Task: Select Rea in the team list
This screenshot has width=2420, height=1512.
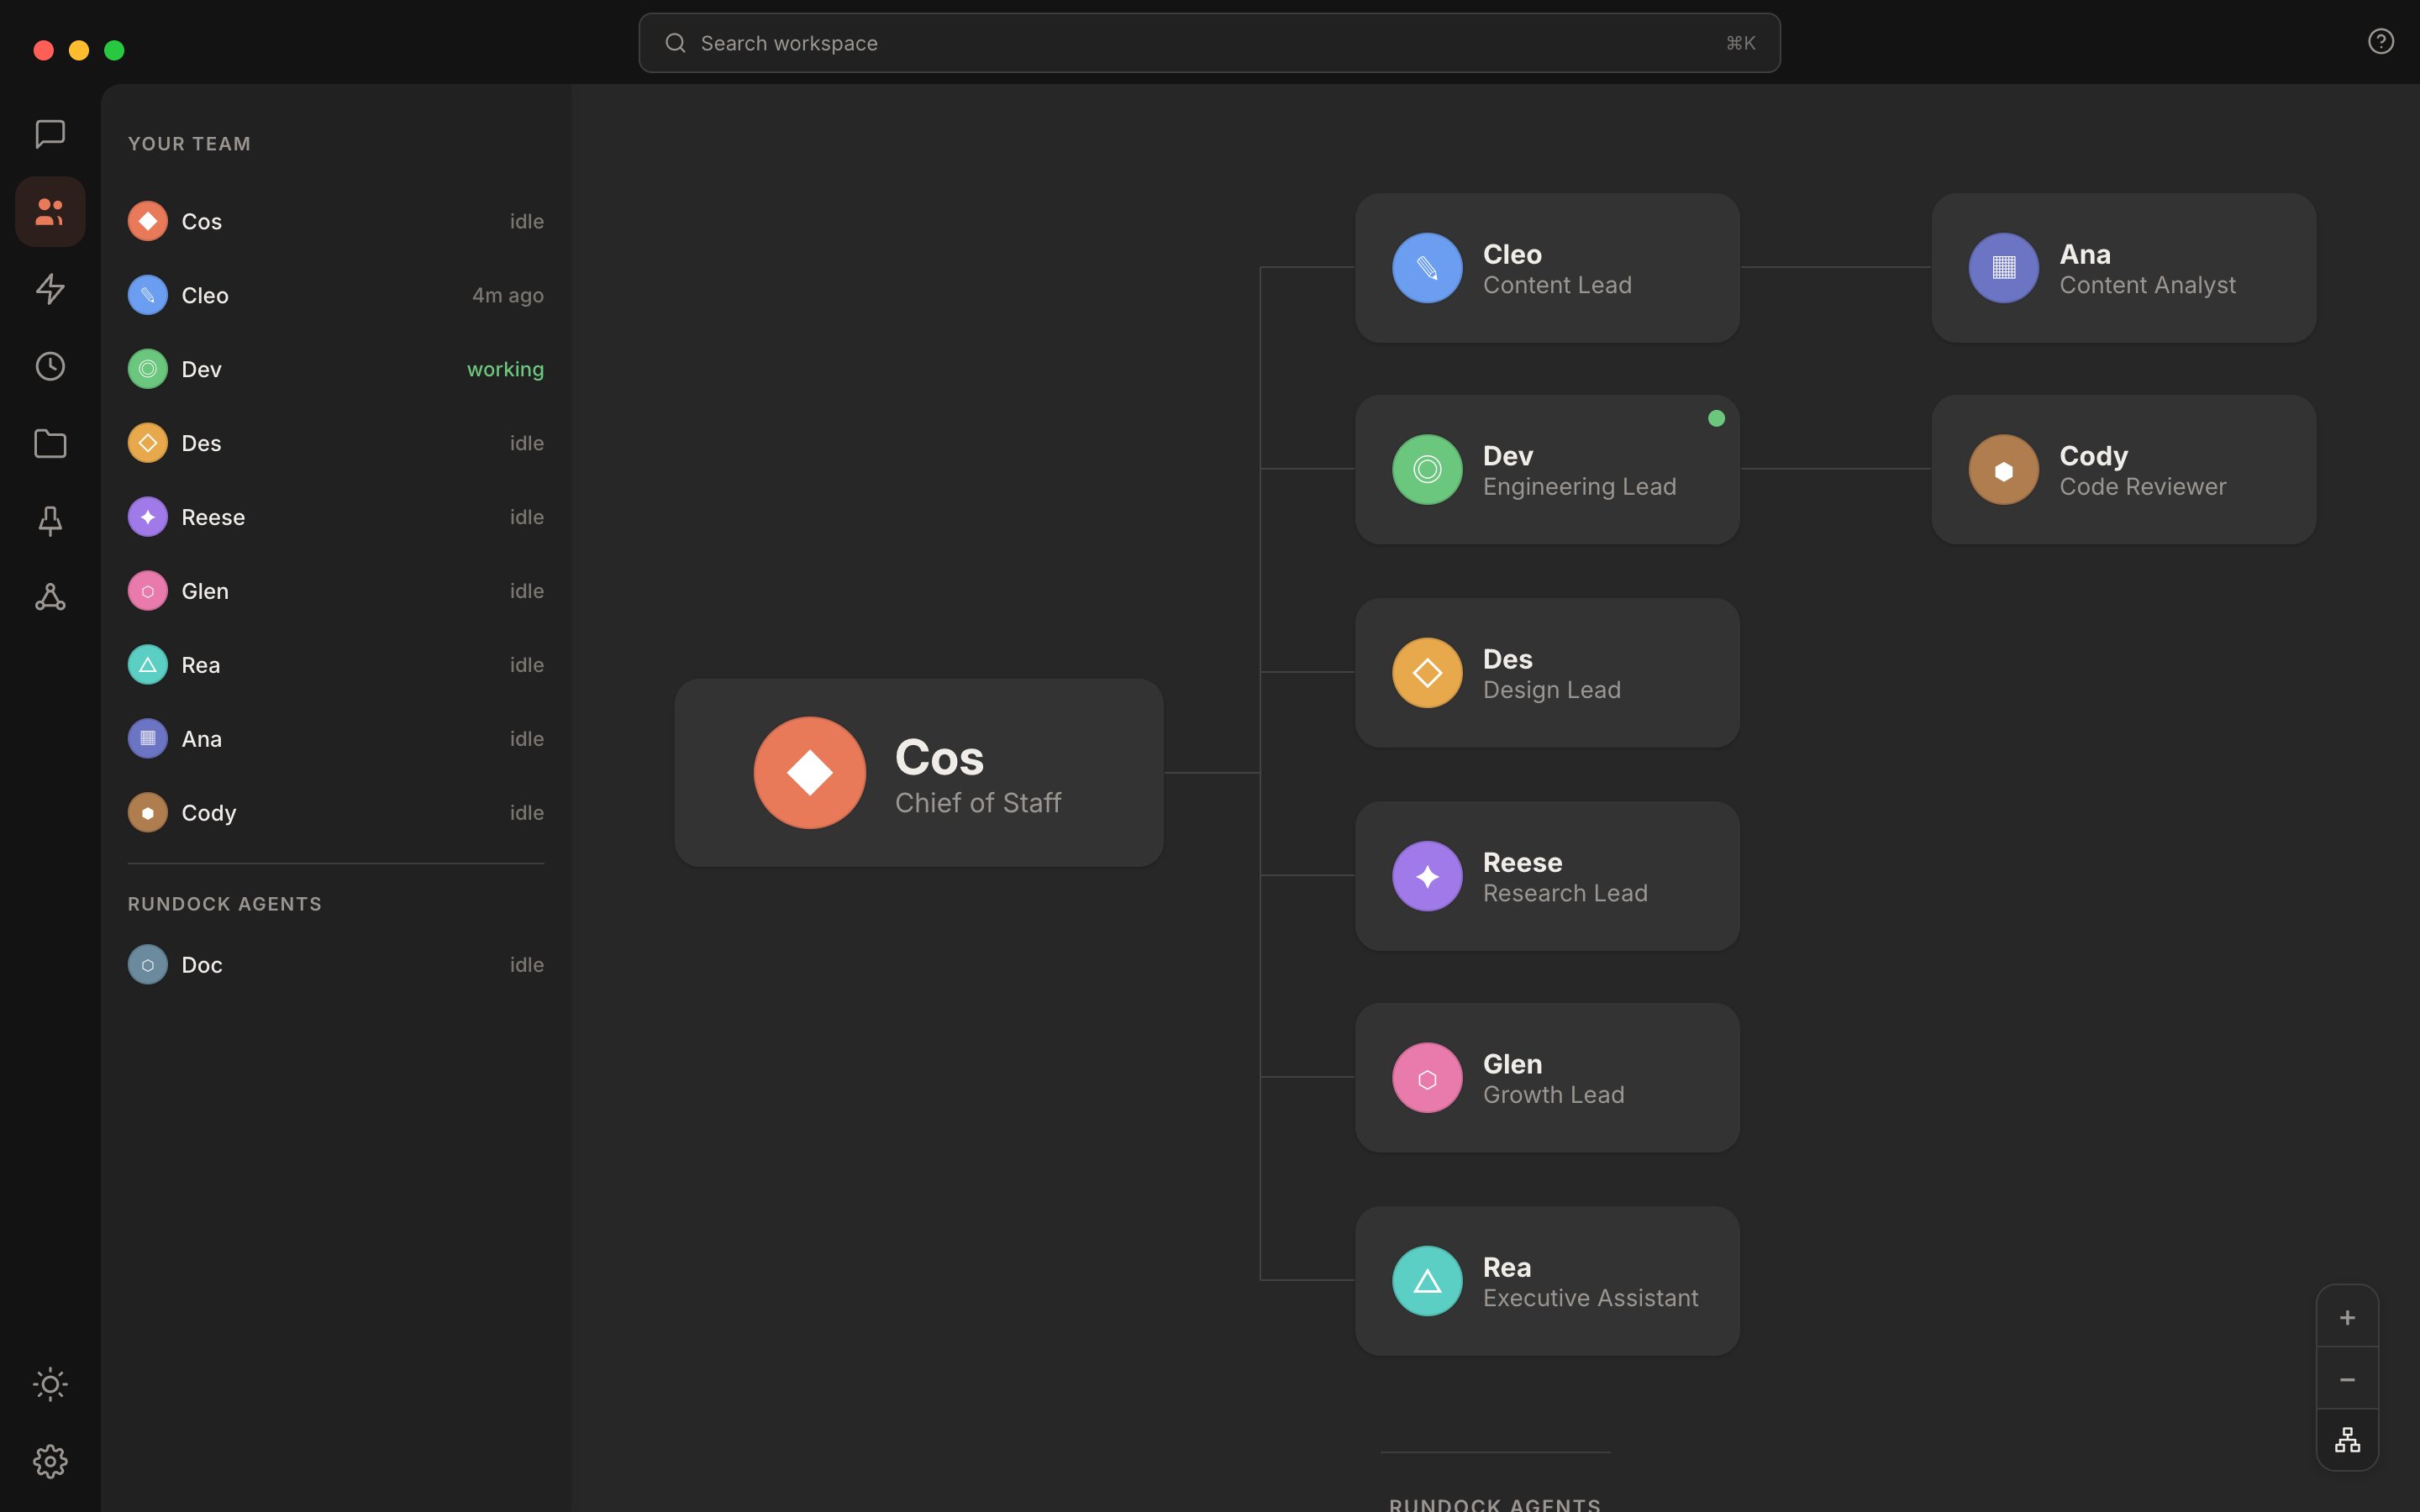Action: coord(336,665)
